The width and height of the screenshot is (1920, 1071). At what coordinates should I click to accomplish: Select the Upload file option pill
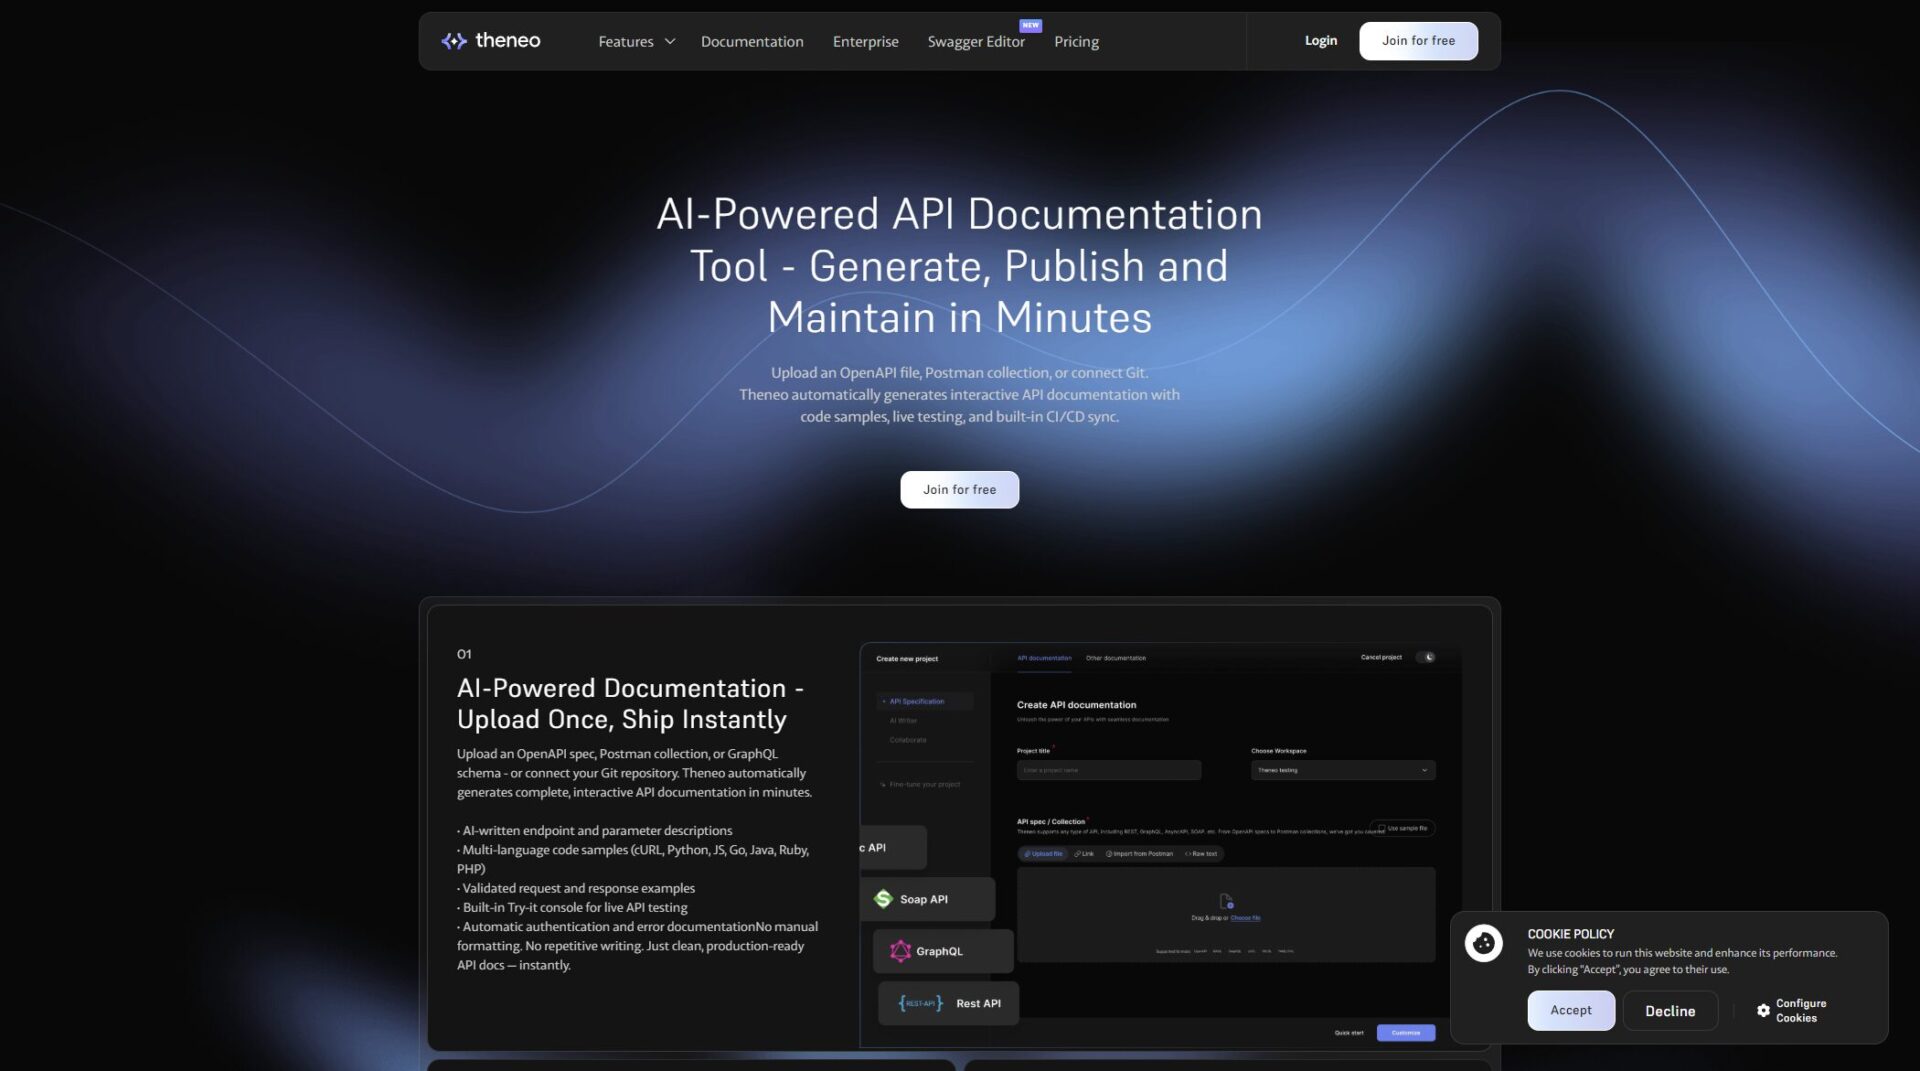click(1043, 854)
